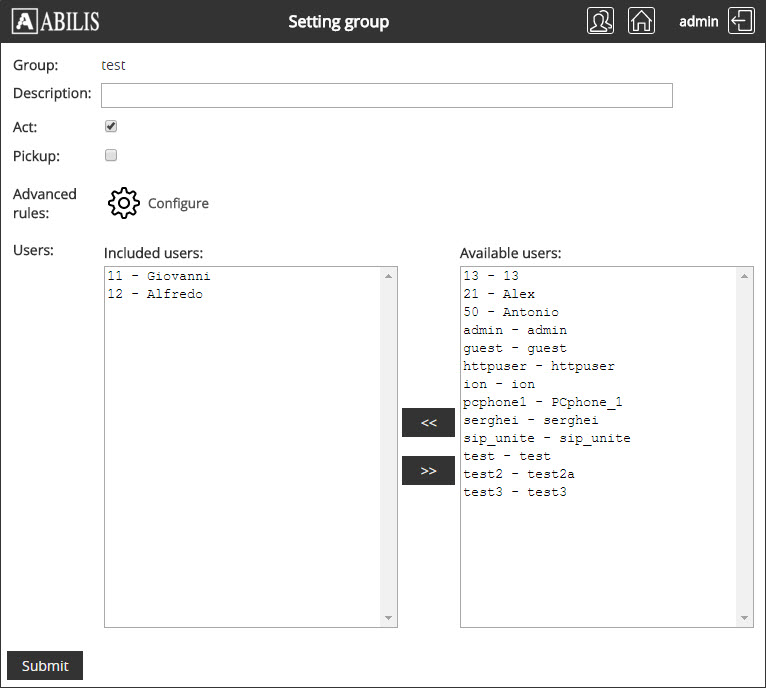Screen dimensions: 766x688
Task: Uncheck the Act checkbox
Action: tap(111, 126)
